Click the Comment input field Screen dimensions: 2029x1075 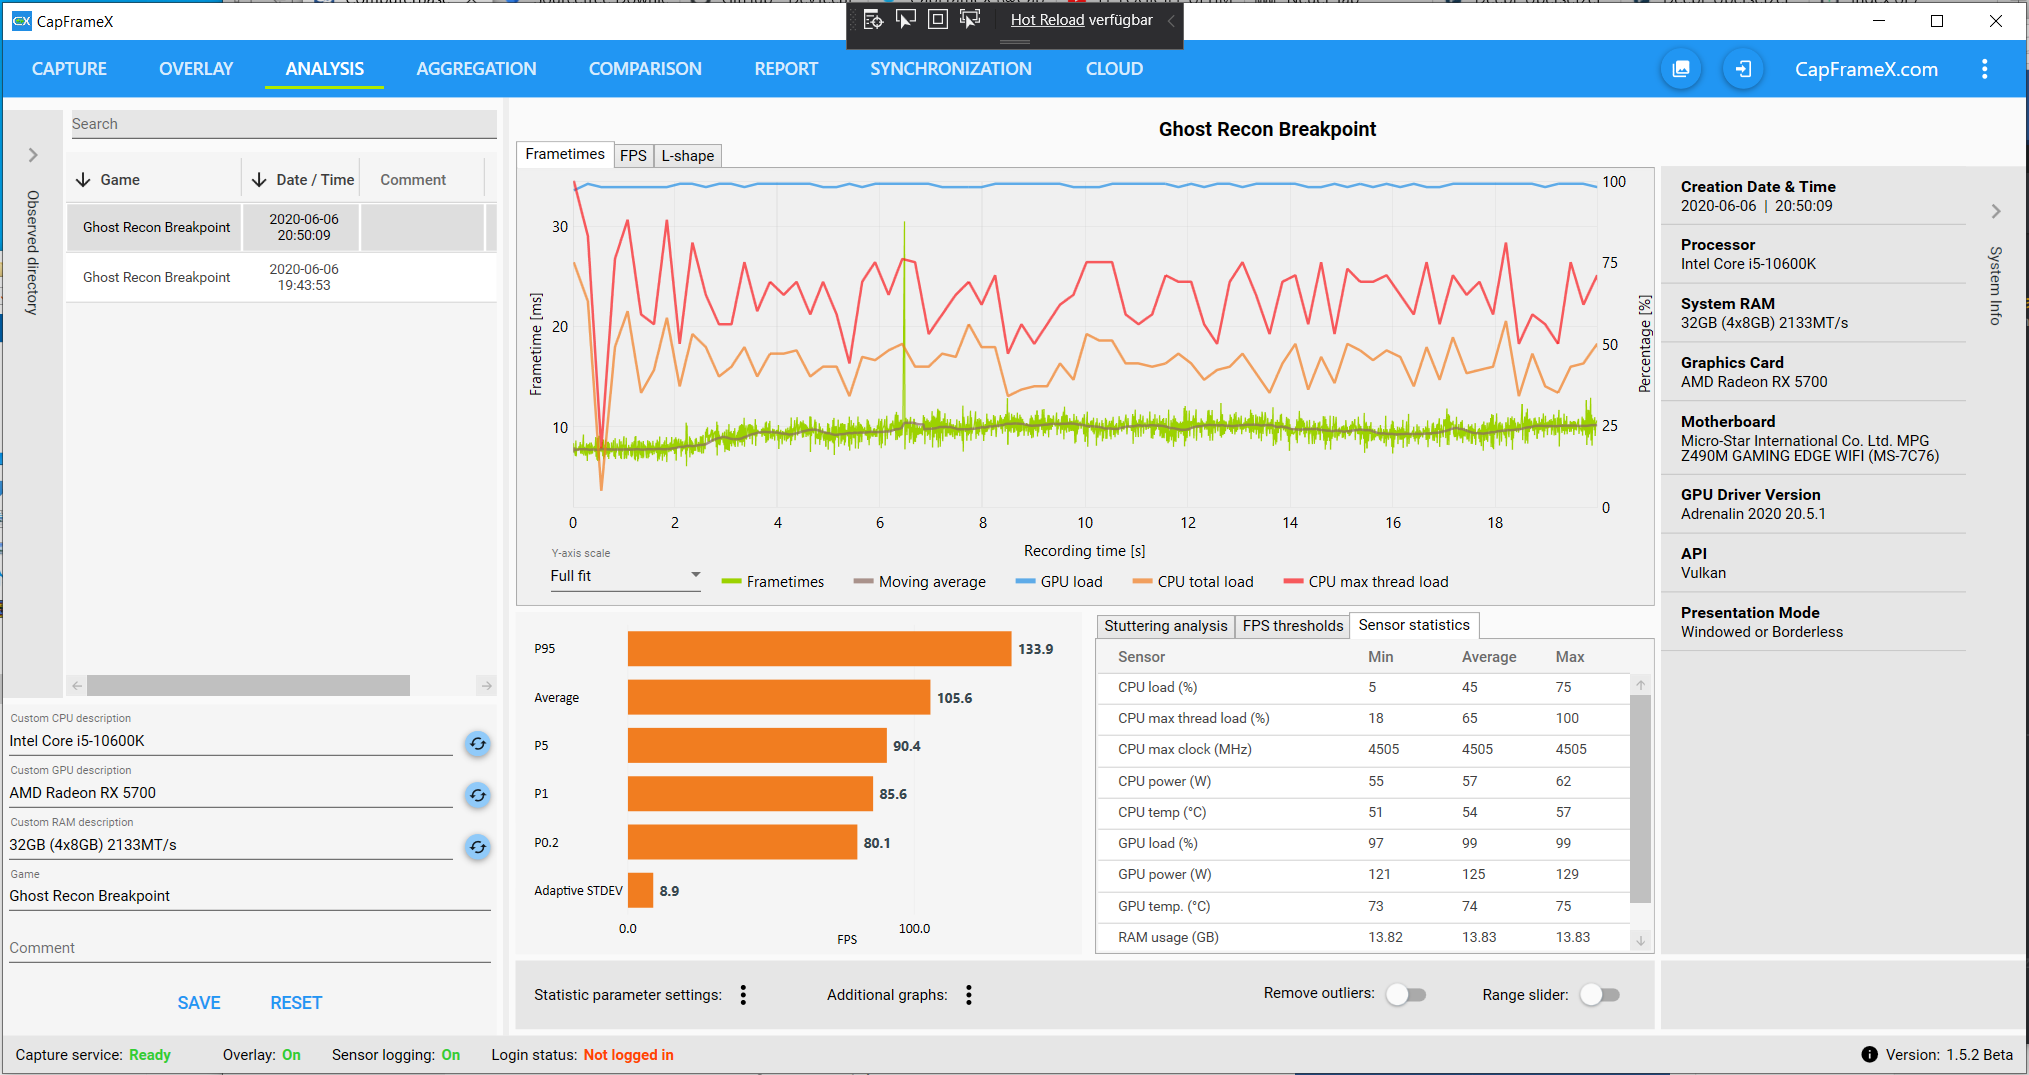tap(250, 948)
